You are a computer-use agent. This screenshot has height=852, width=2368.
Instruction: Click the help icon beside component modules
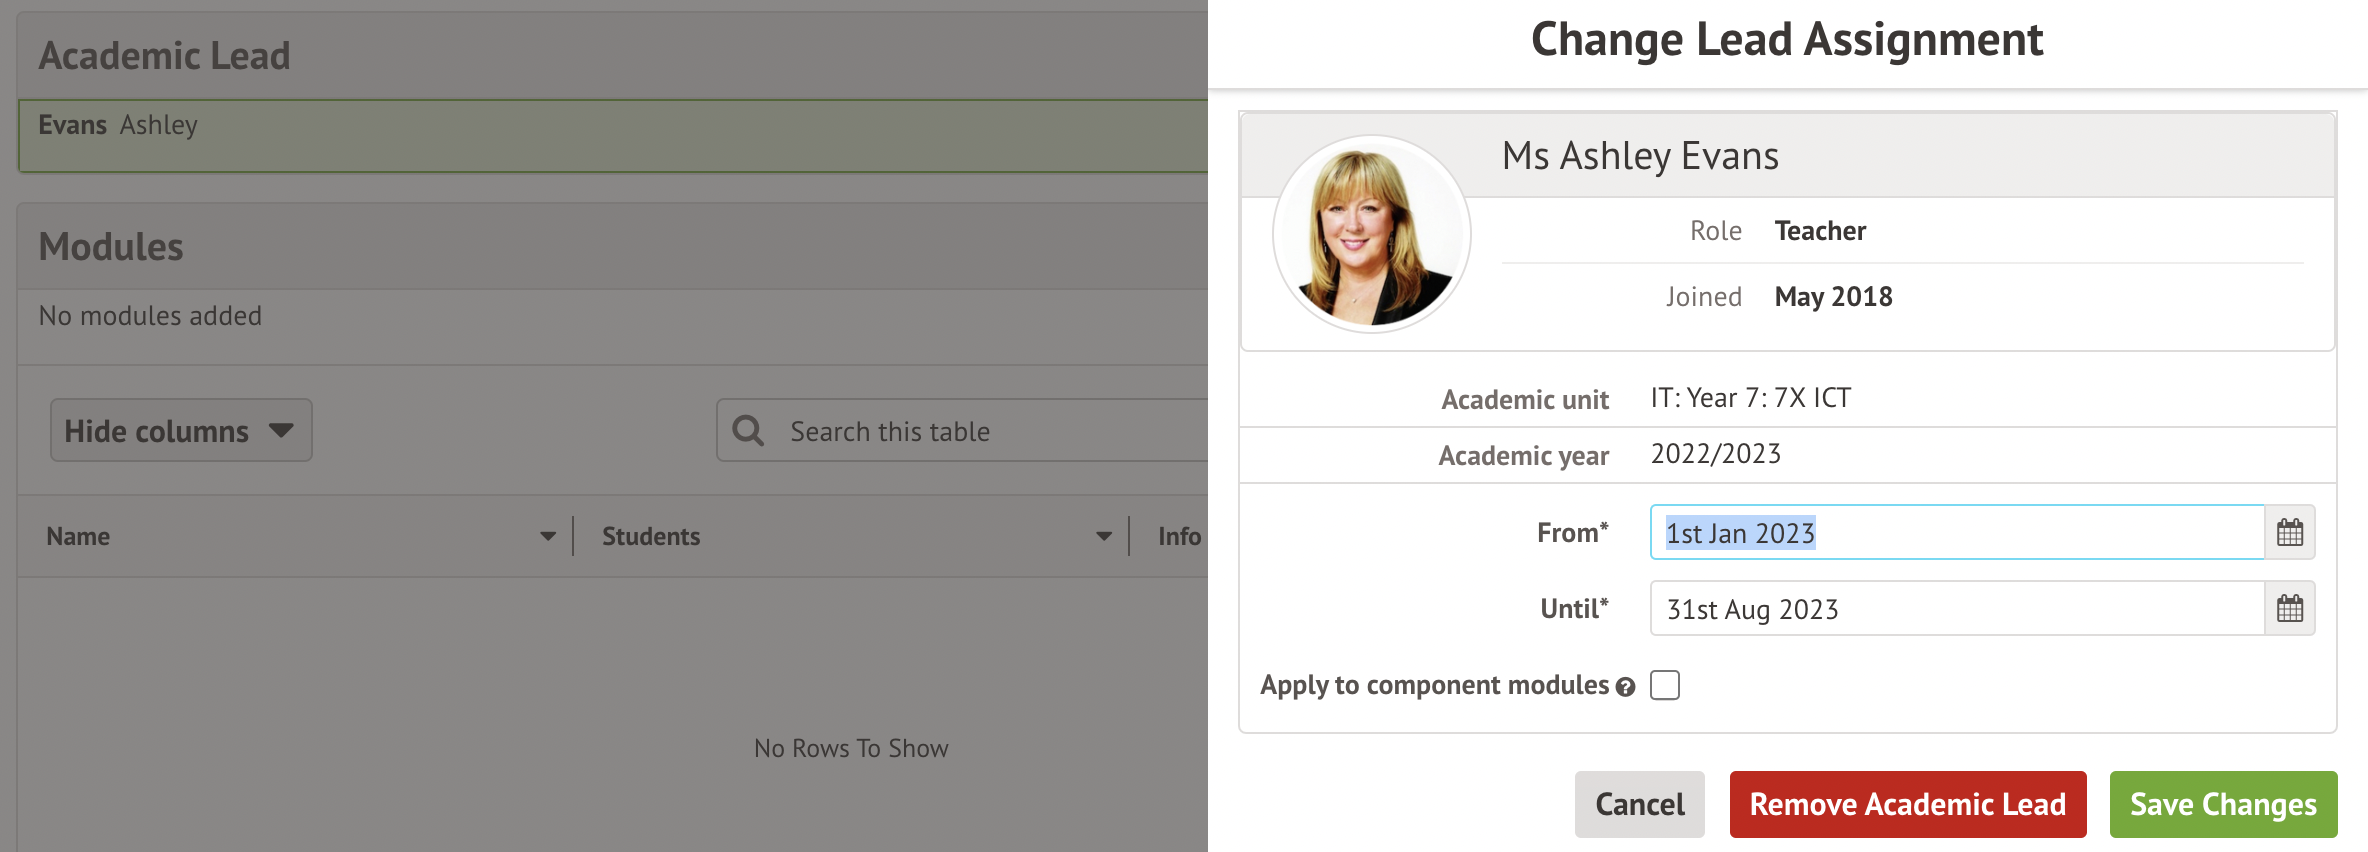1625,687
